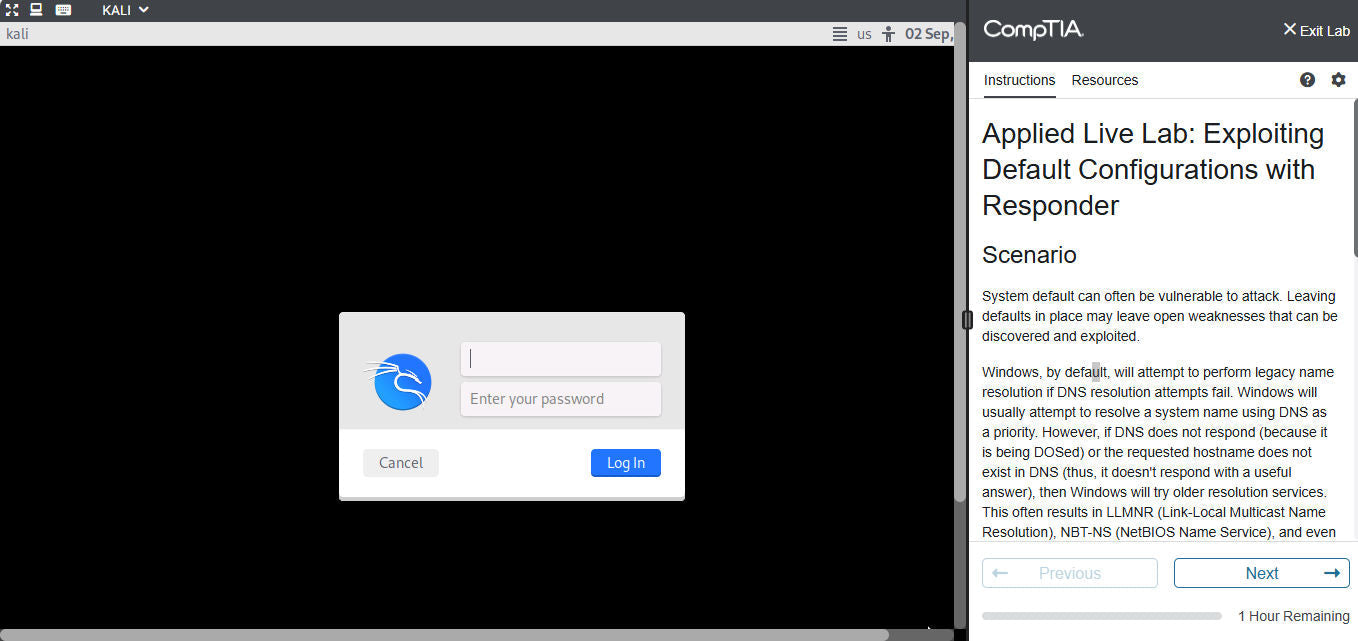Screen dimensions: 1358x641
Task: Click the accessibility icon on Kali panel
Action: (x=888, y=33)
